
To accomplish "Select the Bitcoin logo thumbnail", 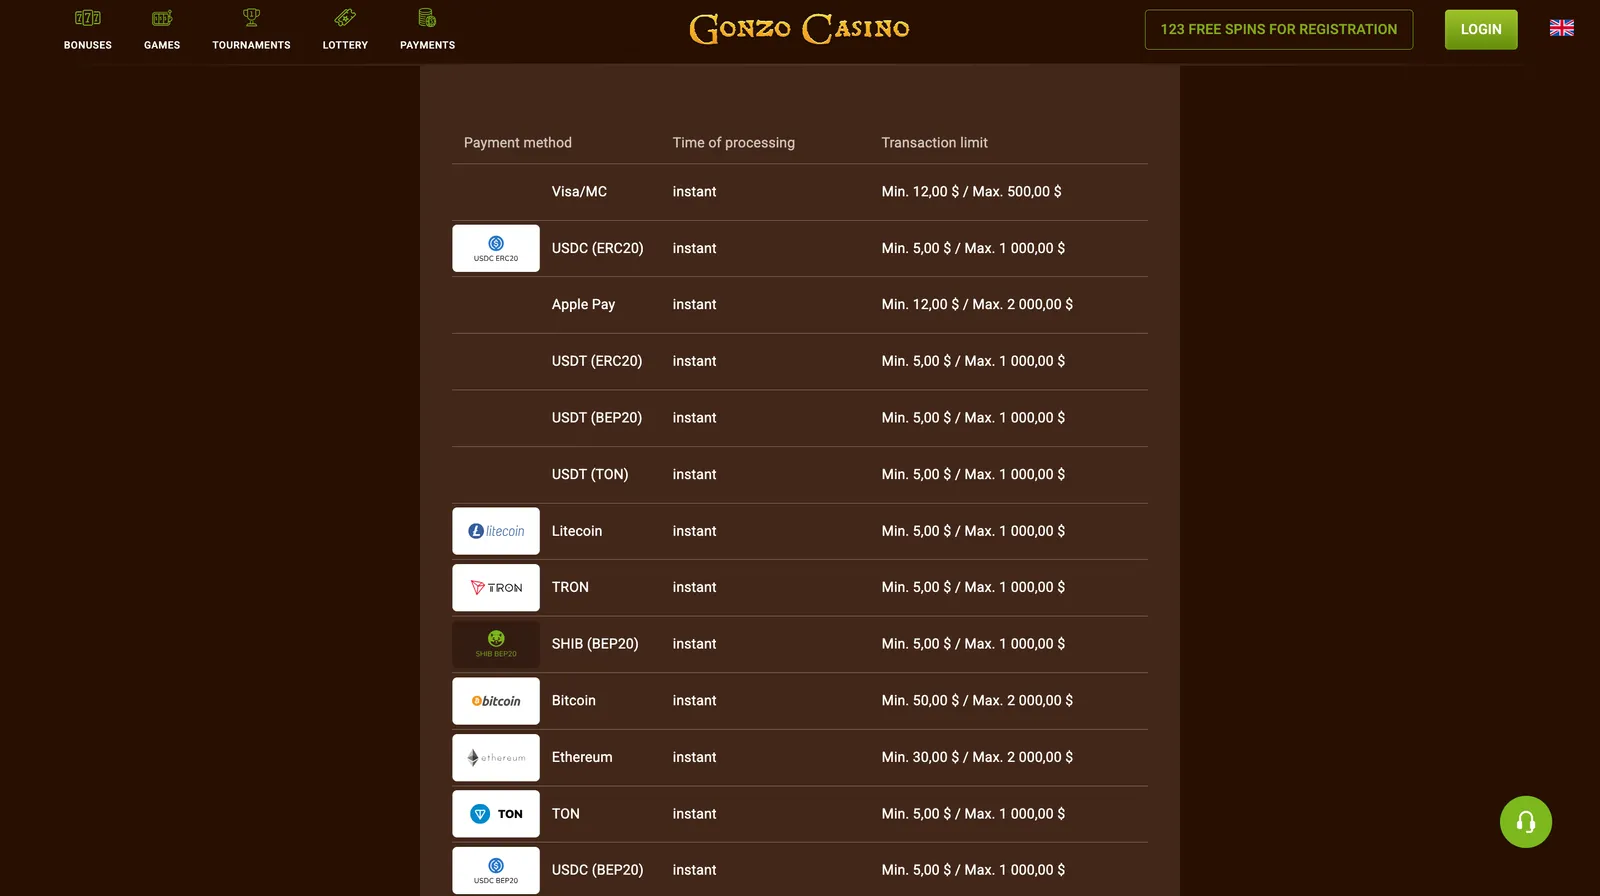I will click(496, 701).
